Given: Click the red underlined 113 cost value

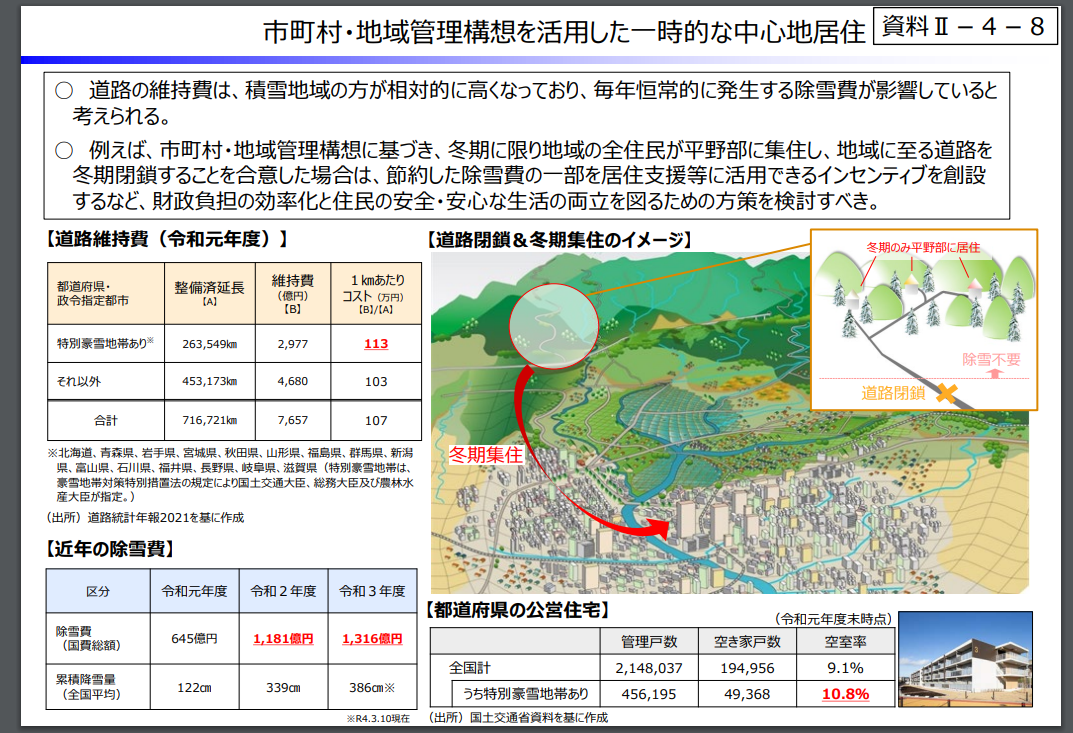Looking at the screenshot, I should (x=376, y=344).
